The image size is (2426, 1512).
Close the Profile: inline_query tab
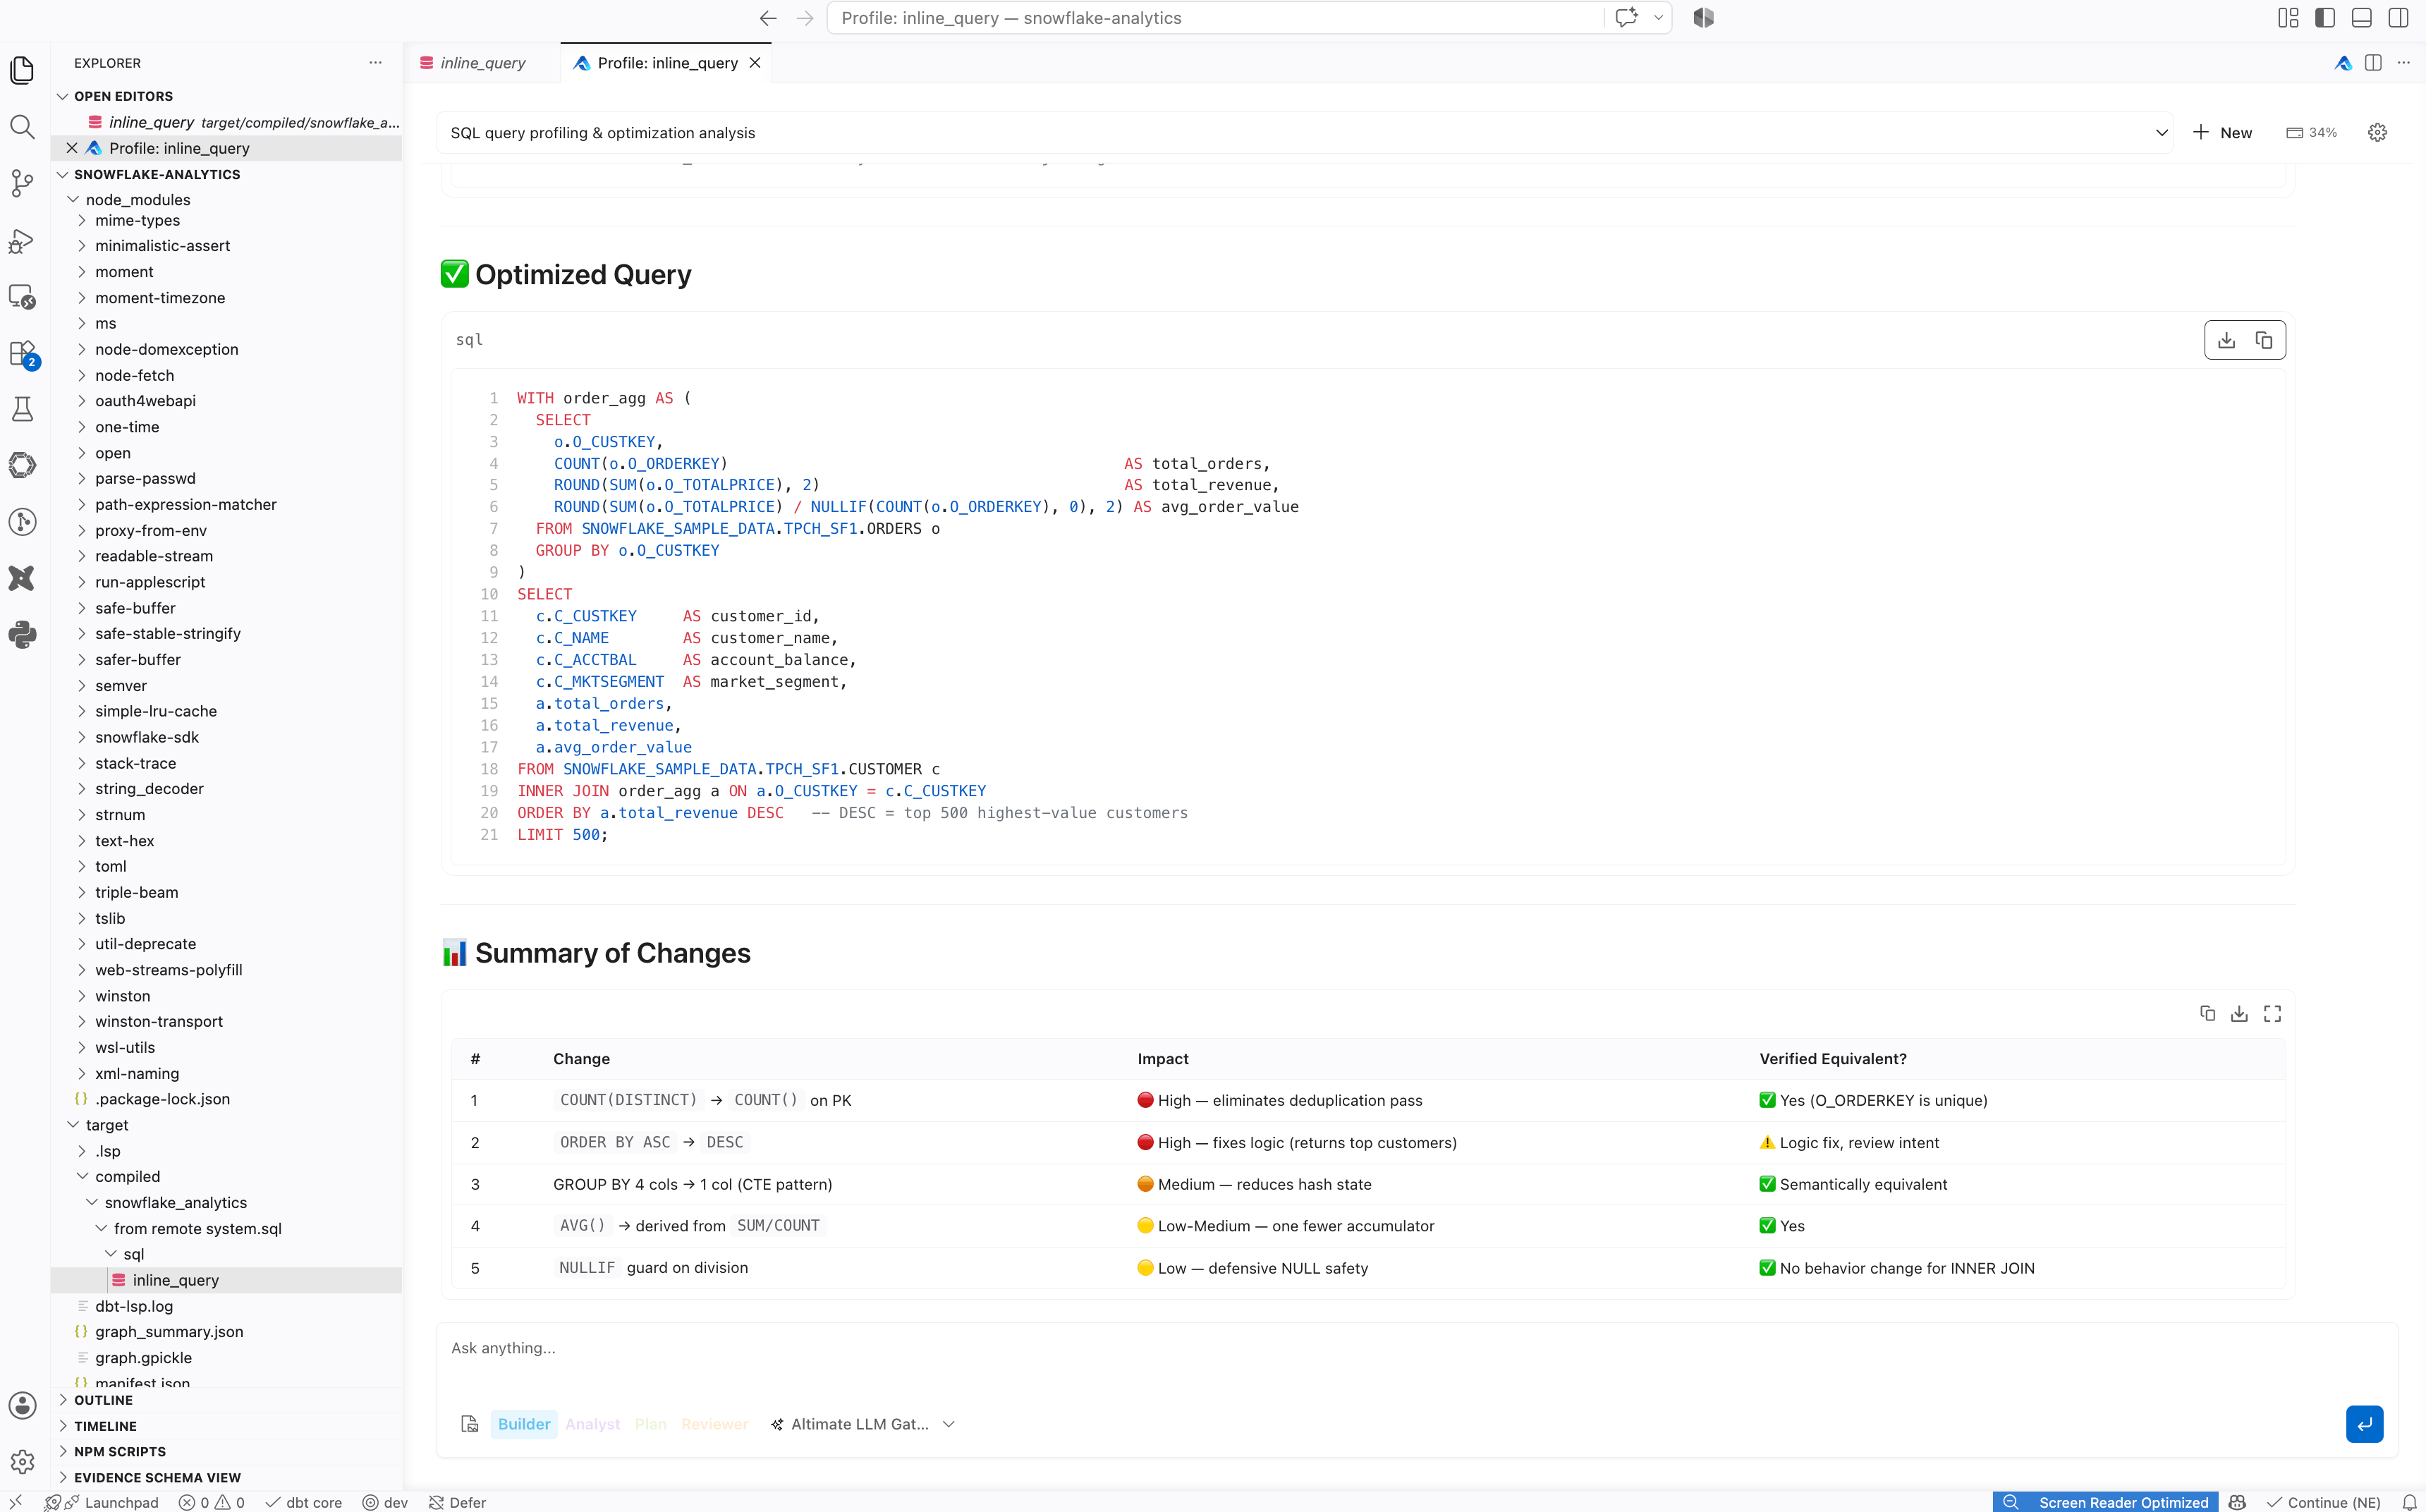point(755,63)
